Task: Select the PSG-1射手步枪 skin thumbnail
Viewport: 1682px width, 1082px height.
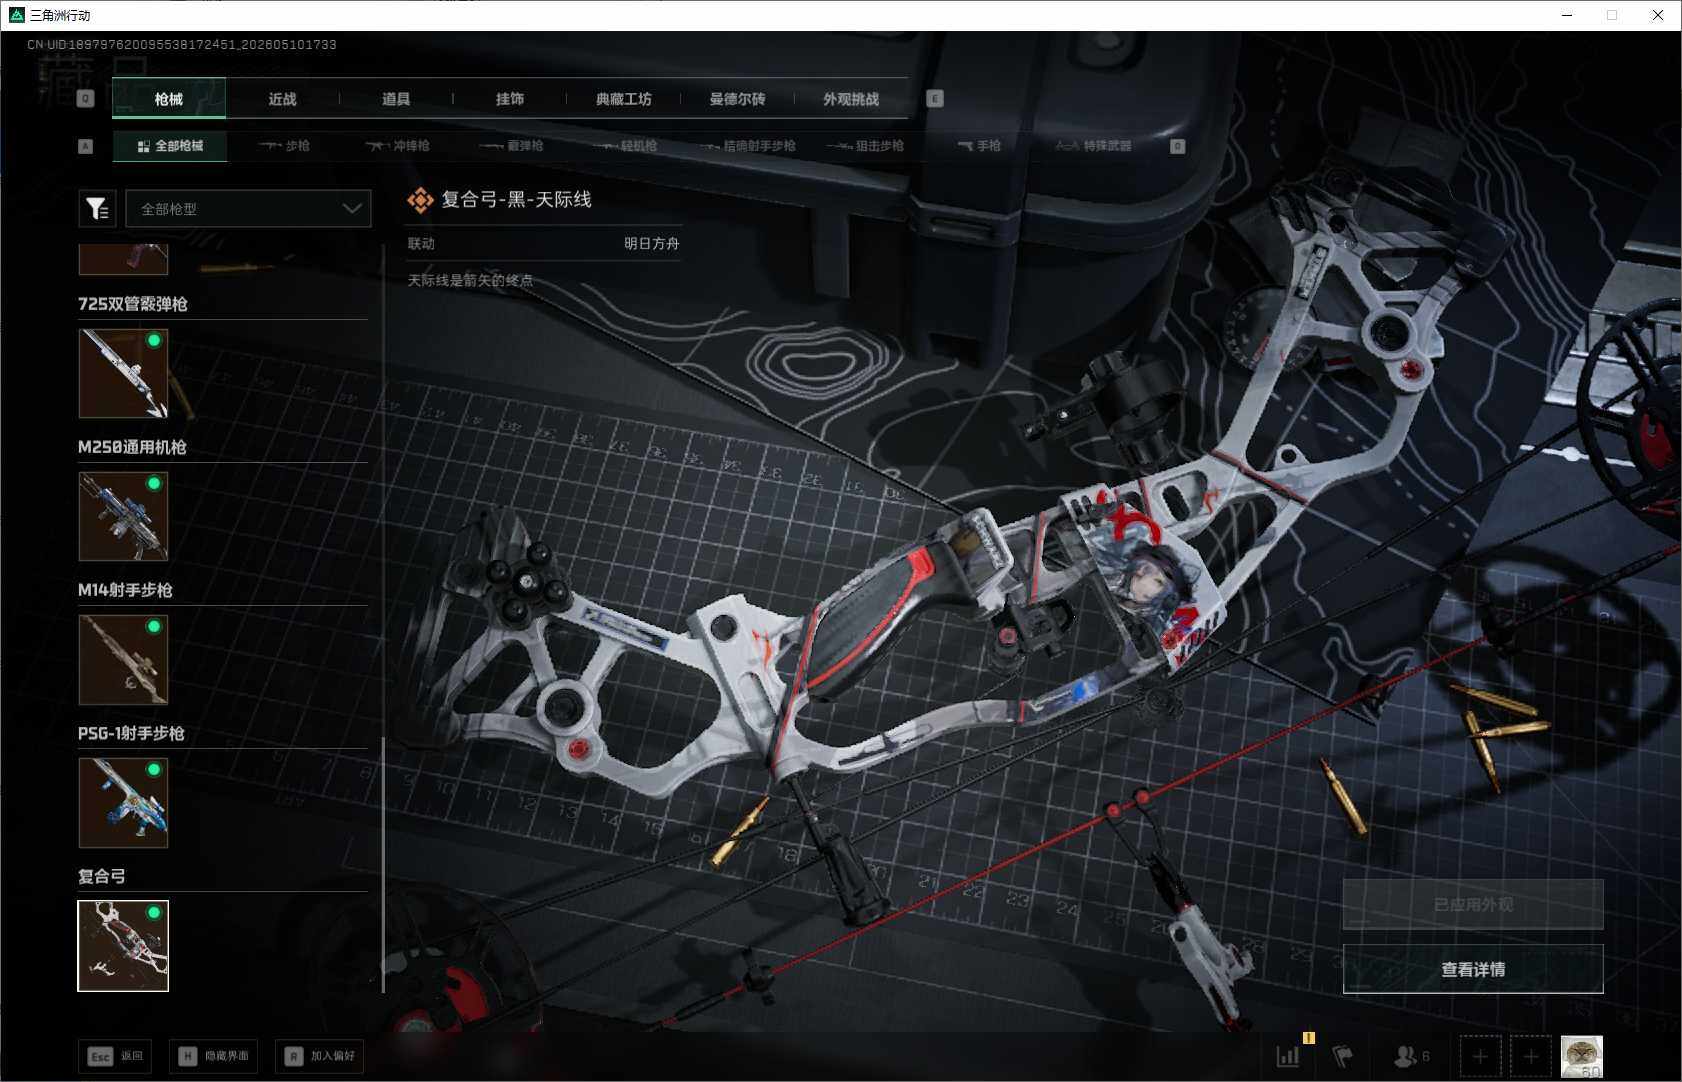Action: point(123,802)
